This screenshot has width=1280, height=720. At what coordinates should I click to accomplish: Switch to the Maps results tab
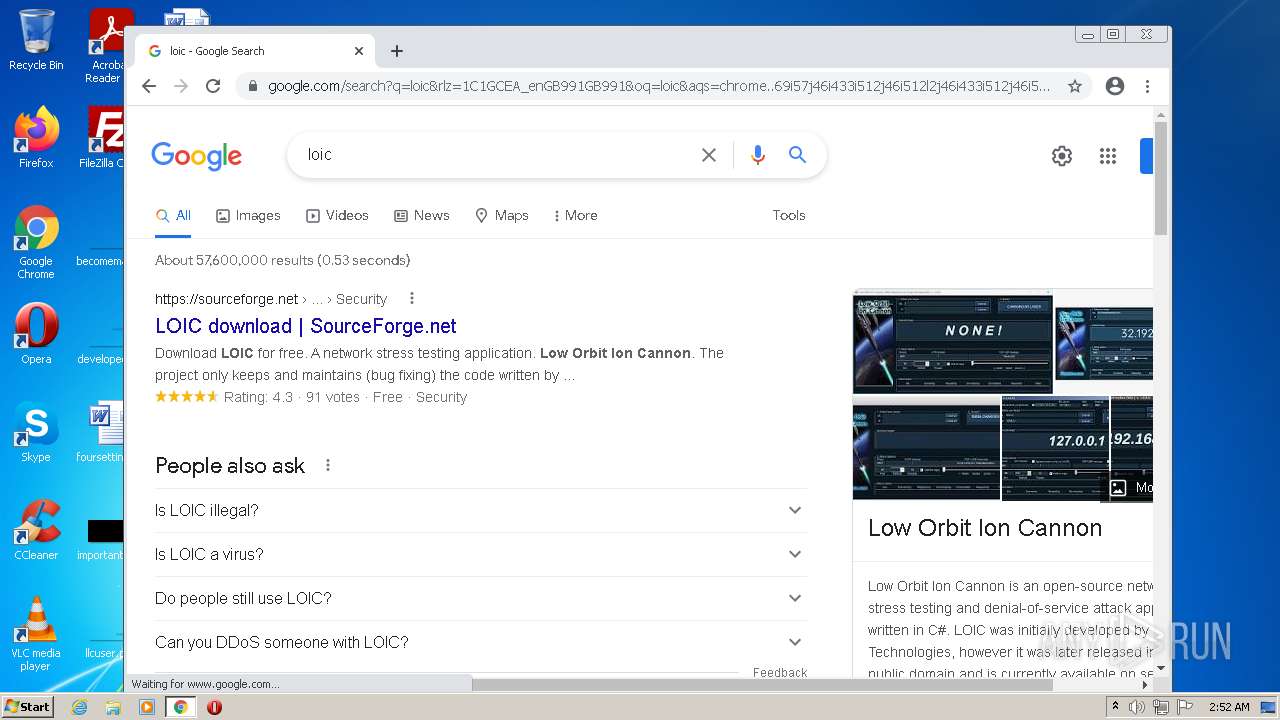(501, 215)
